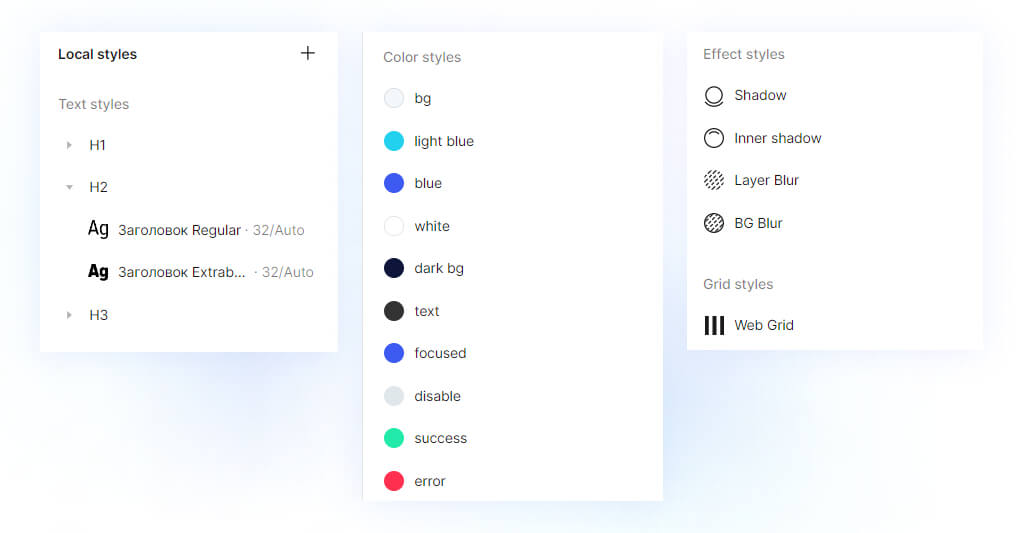Pick the focused color swatch

(394, 353)
